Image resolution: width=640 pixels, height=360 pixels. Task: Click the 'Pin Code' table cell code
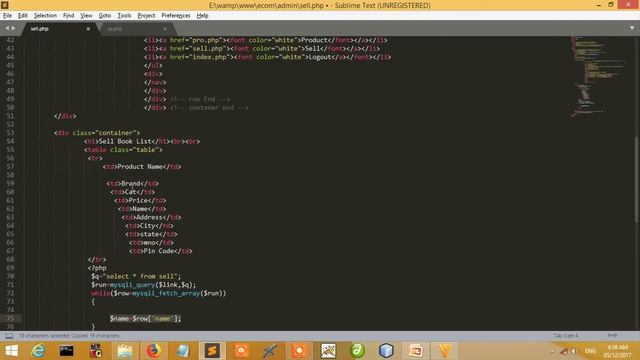[160, 251]
